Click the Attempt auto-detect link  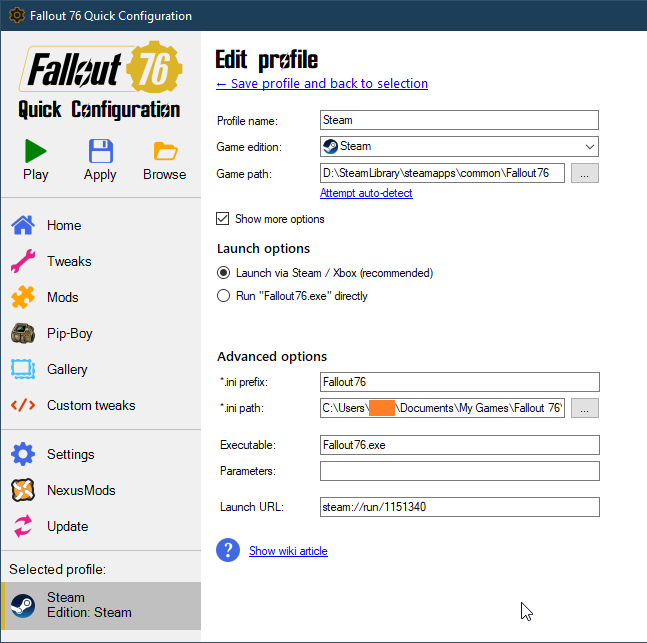(366, 193)
